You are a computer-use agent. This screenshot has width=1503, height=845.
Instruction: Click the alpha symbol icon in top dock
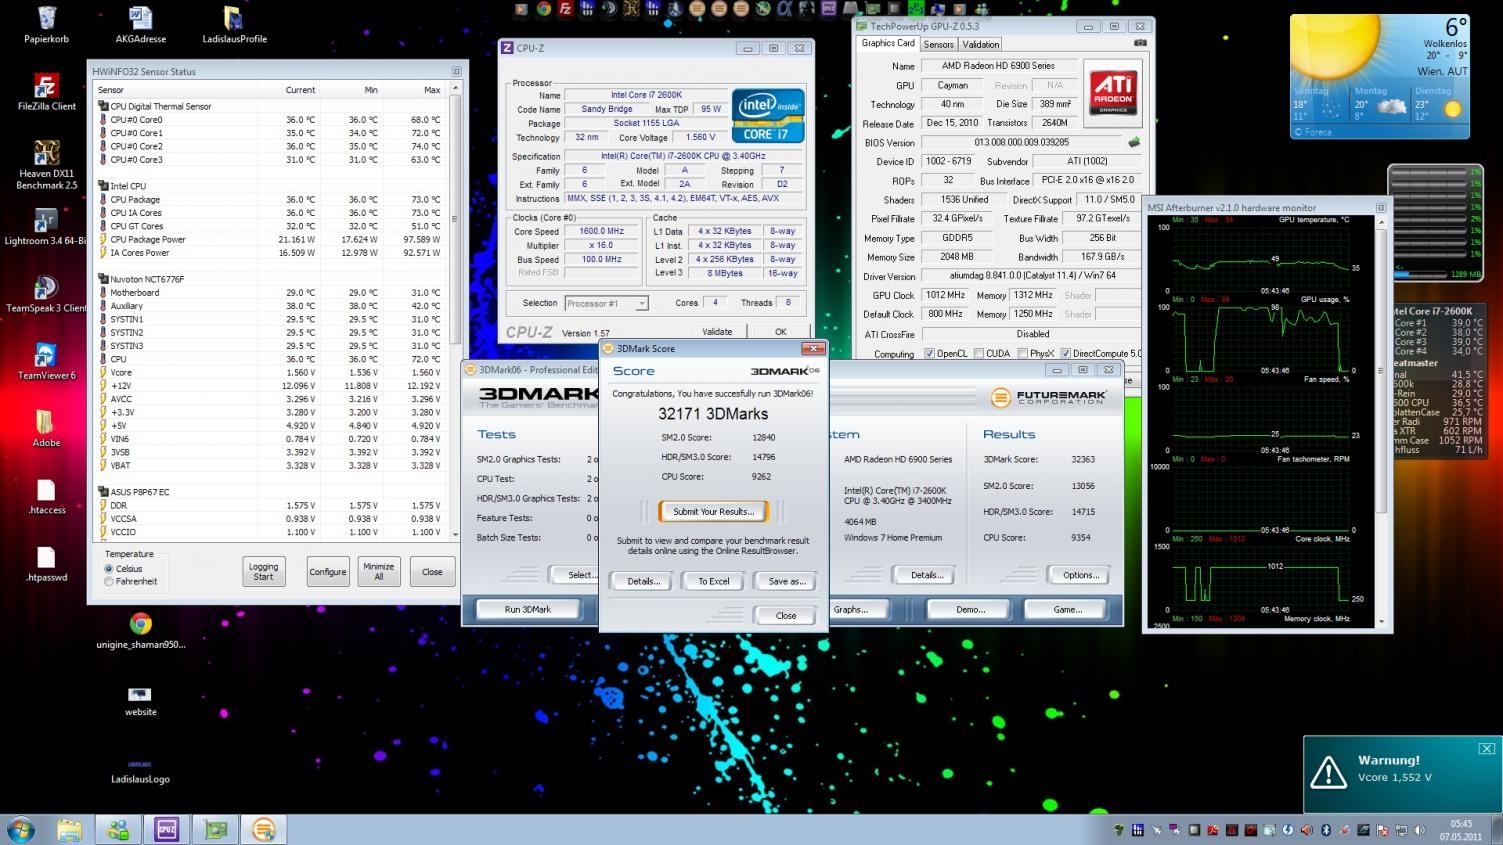click(784, 9)
